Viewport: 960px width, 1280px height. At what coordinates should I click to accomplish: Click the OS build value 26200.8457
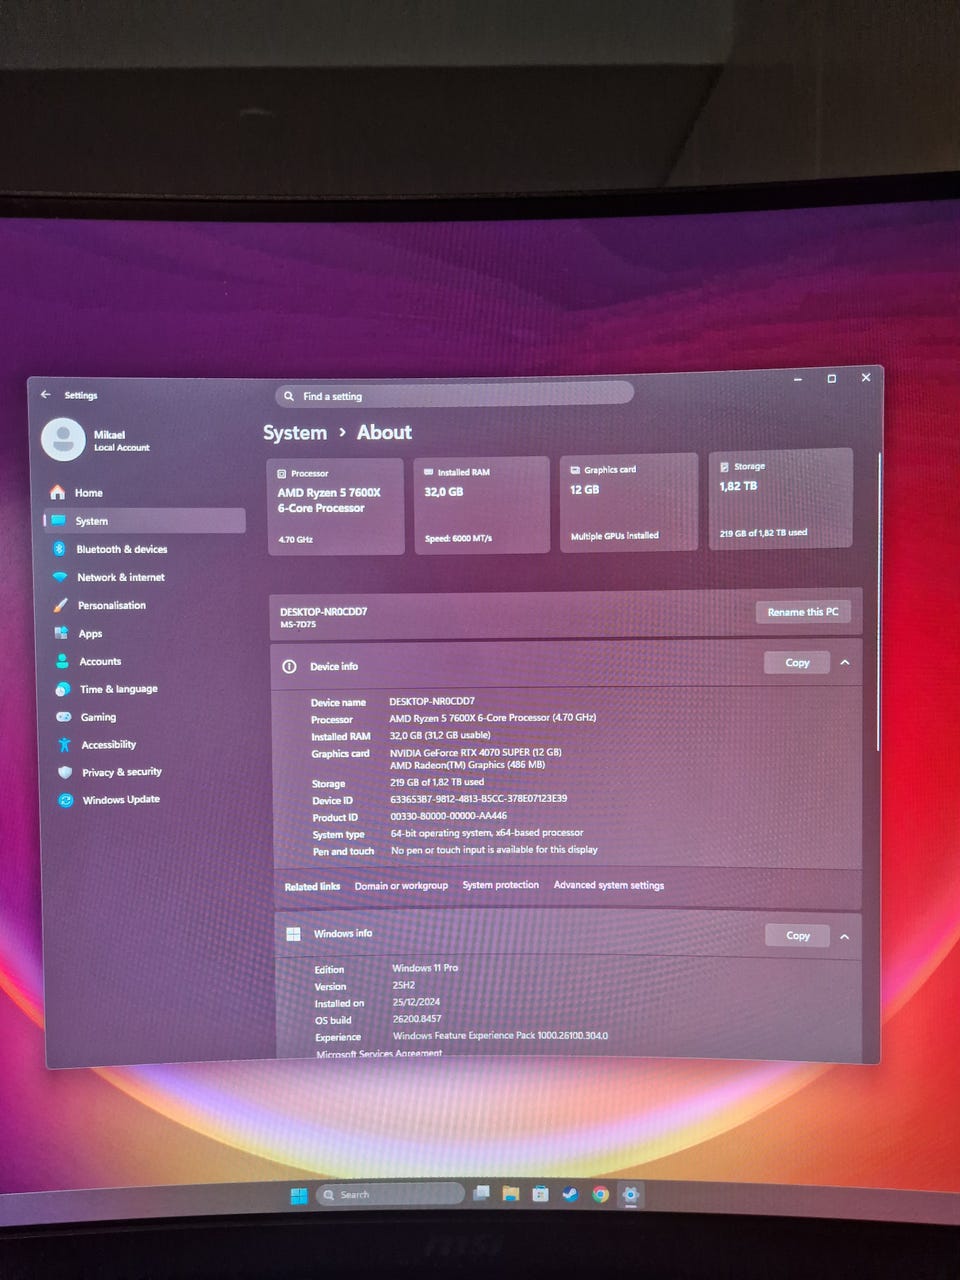click(x=417, y=1019)
